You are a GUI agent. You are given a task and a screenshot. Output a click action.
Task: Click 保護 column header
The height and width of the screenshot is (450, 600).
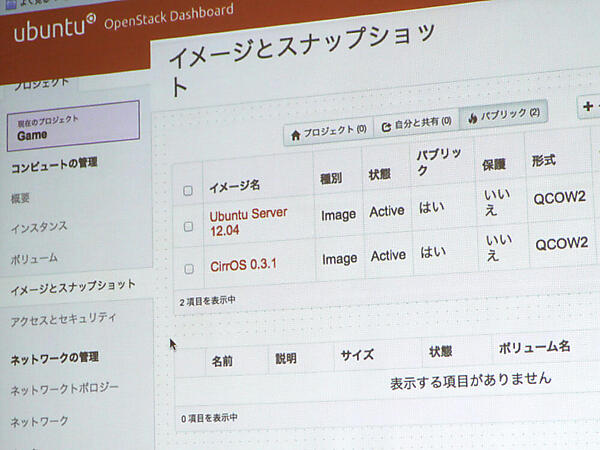coord(494,165)
